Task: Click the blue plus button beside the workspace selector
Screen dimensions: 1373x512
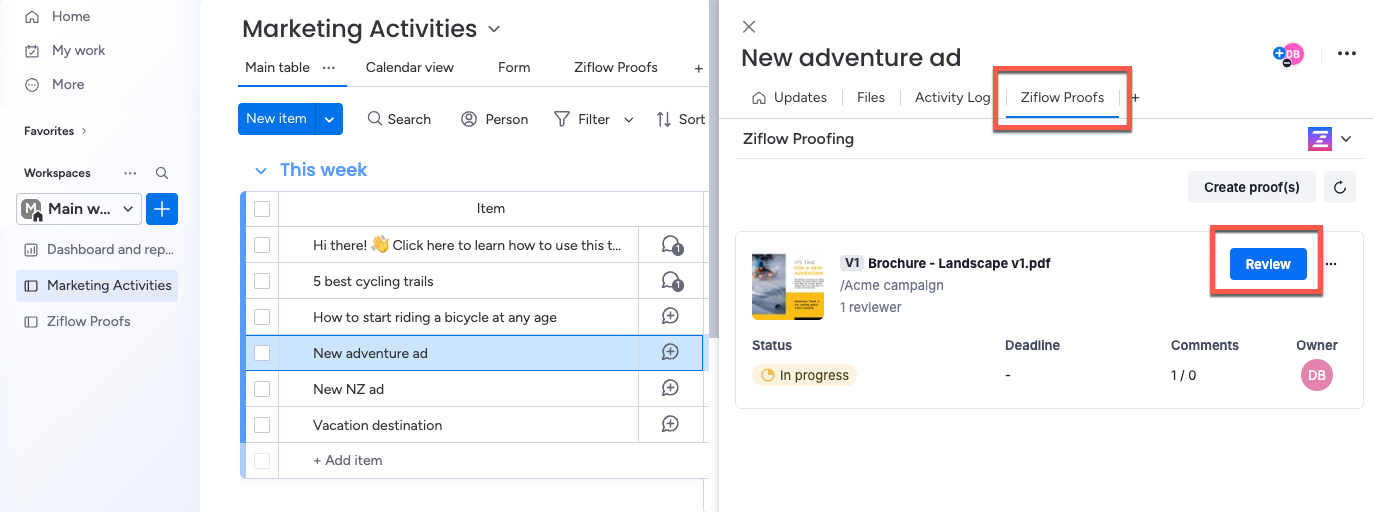Action: pyautogui.click(x=162, y=209)
